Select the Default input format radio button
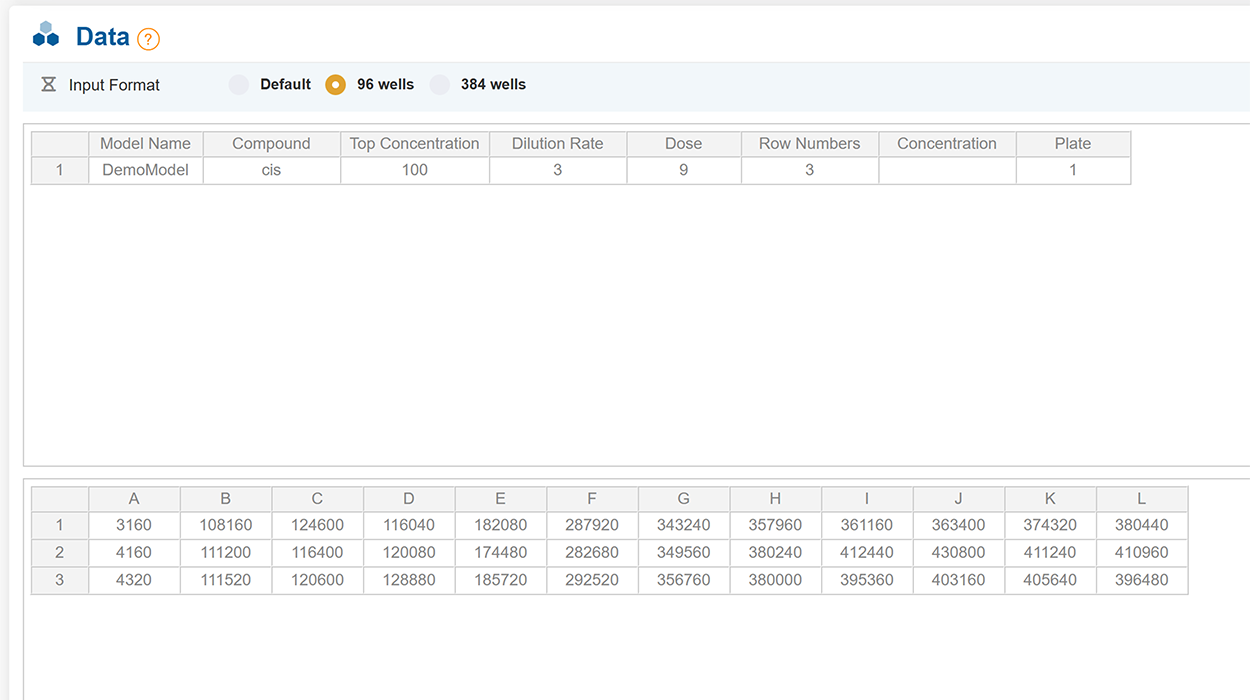 239,85
